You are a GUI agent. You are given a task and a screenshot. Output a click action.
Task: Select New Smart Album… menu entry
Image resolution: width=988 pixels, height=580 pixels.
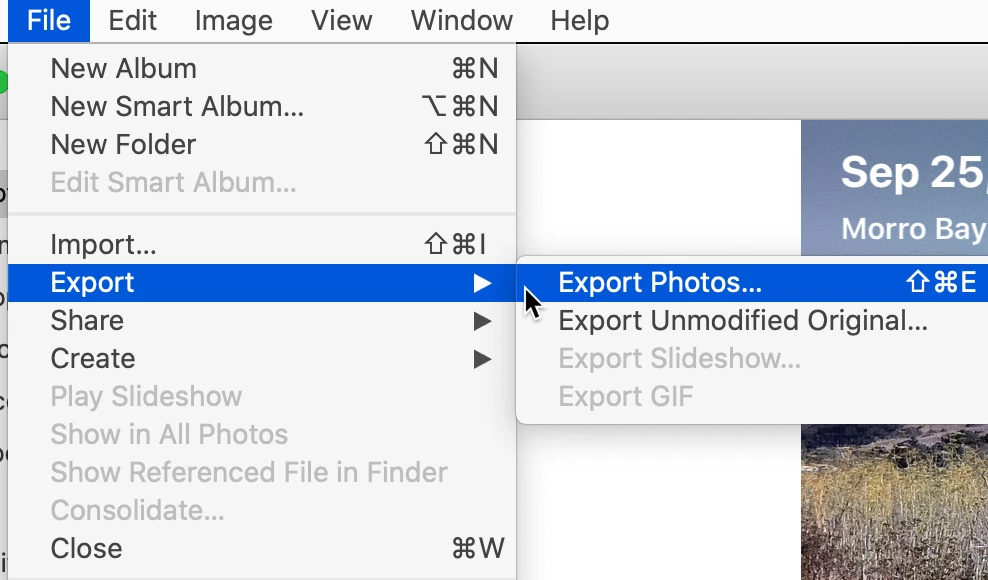pos(262,106)
